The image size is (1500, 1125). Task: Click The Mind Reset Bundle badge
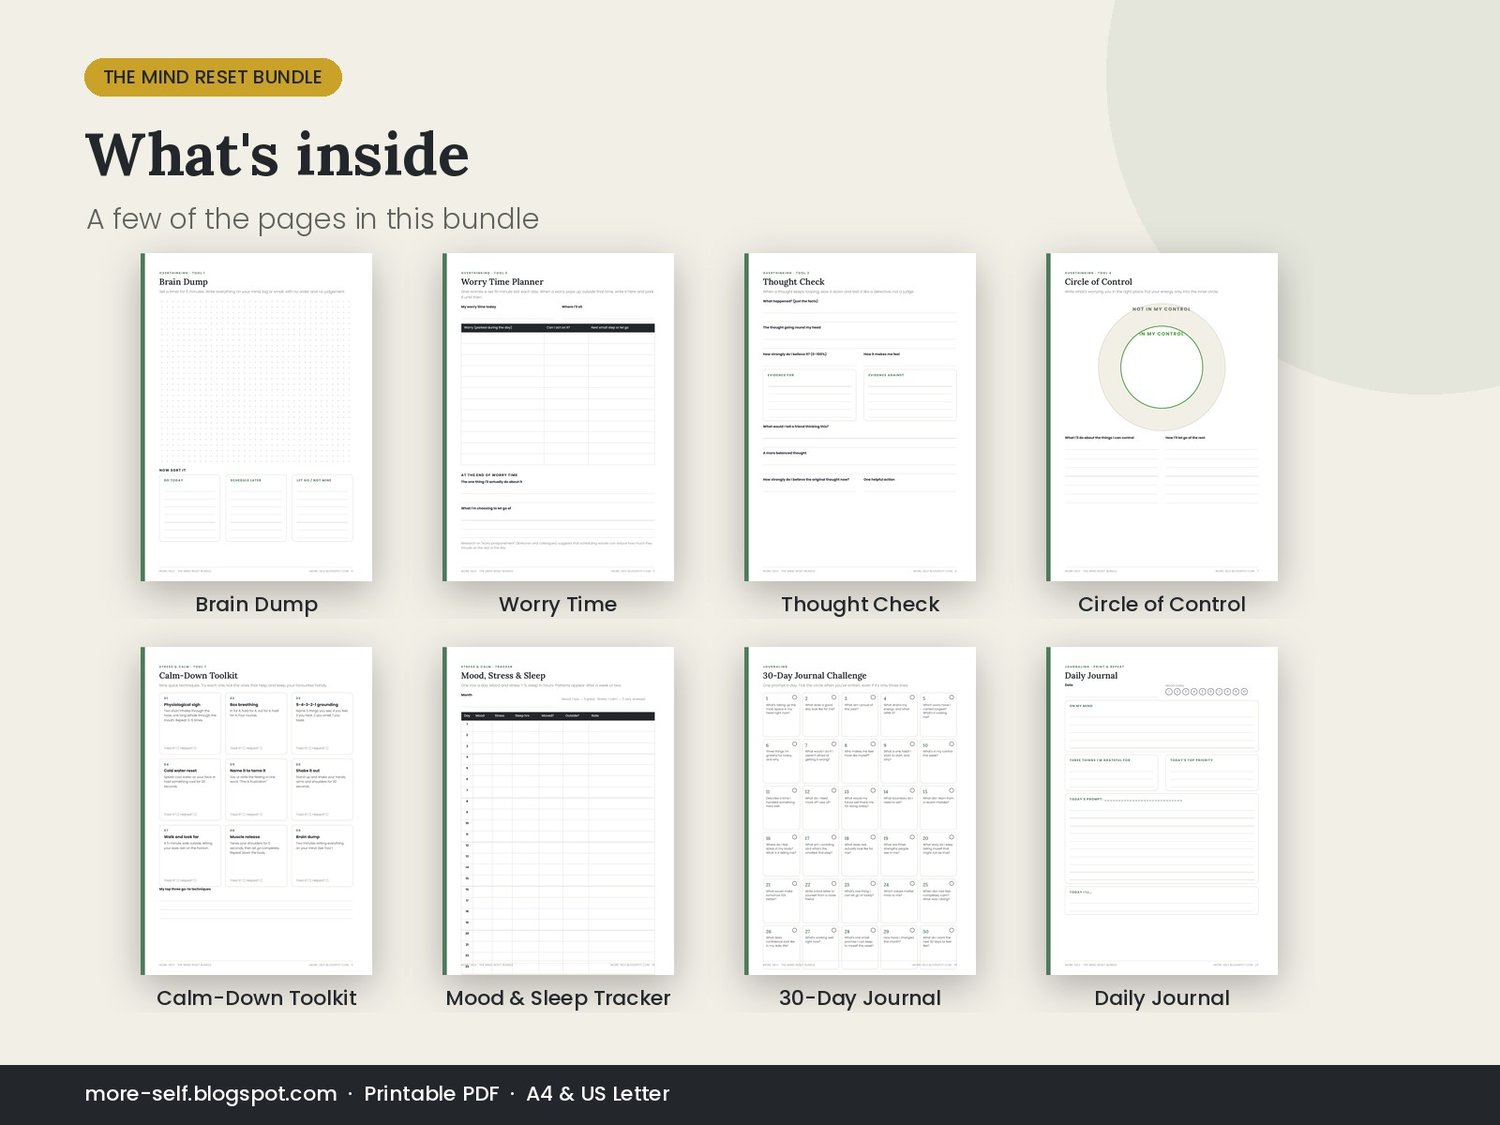(x=213, y=77)
